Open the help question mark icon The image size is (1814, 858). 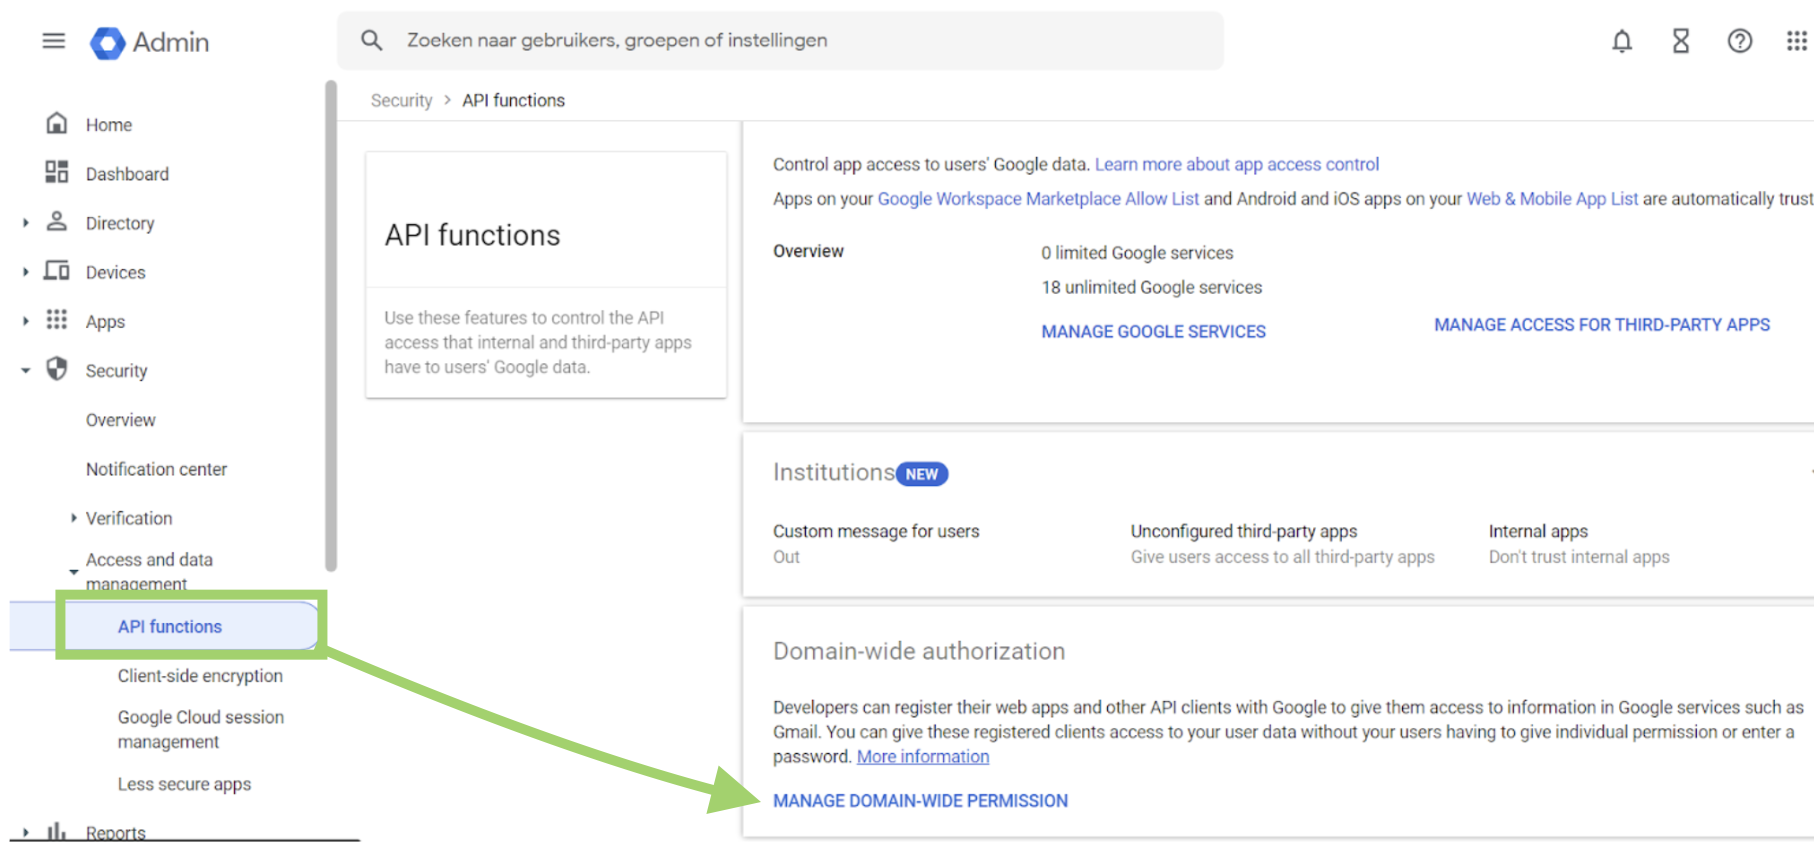pos(1740,41)
